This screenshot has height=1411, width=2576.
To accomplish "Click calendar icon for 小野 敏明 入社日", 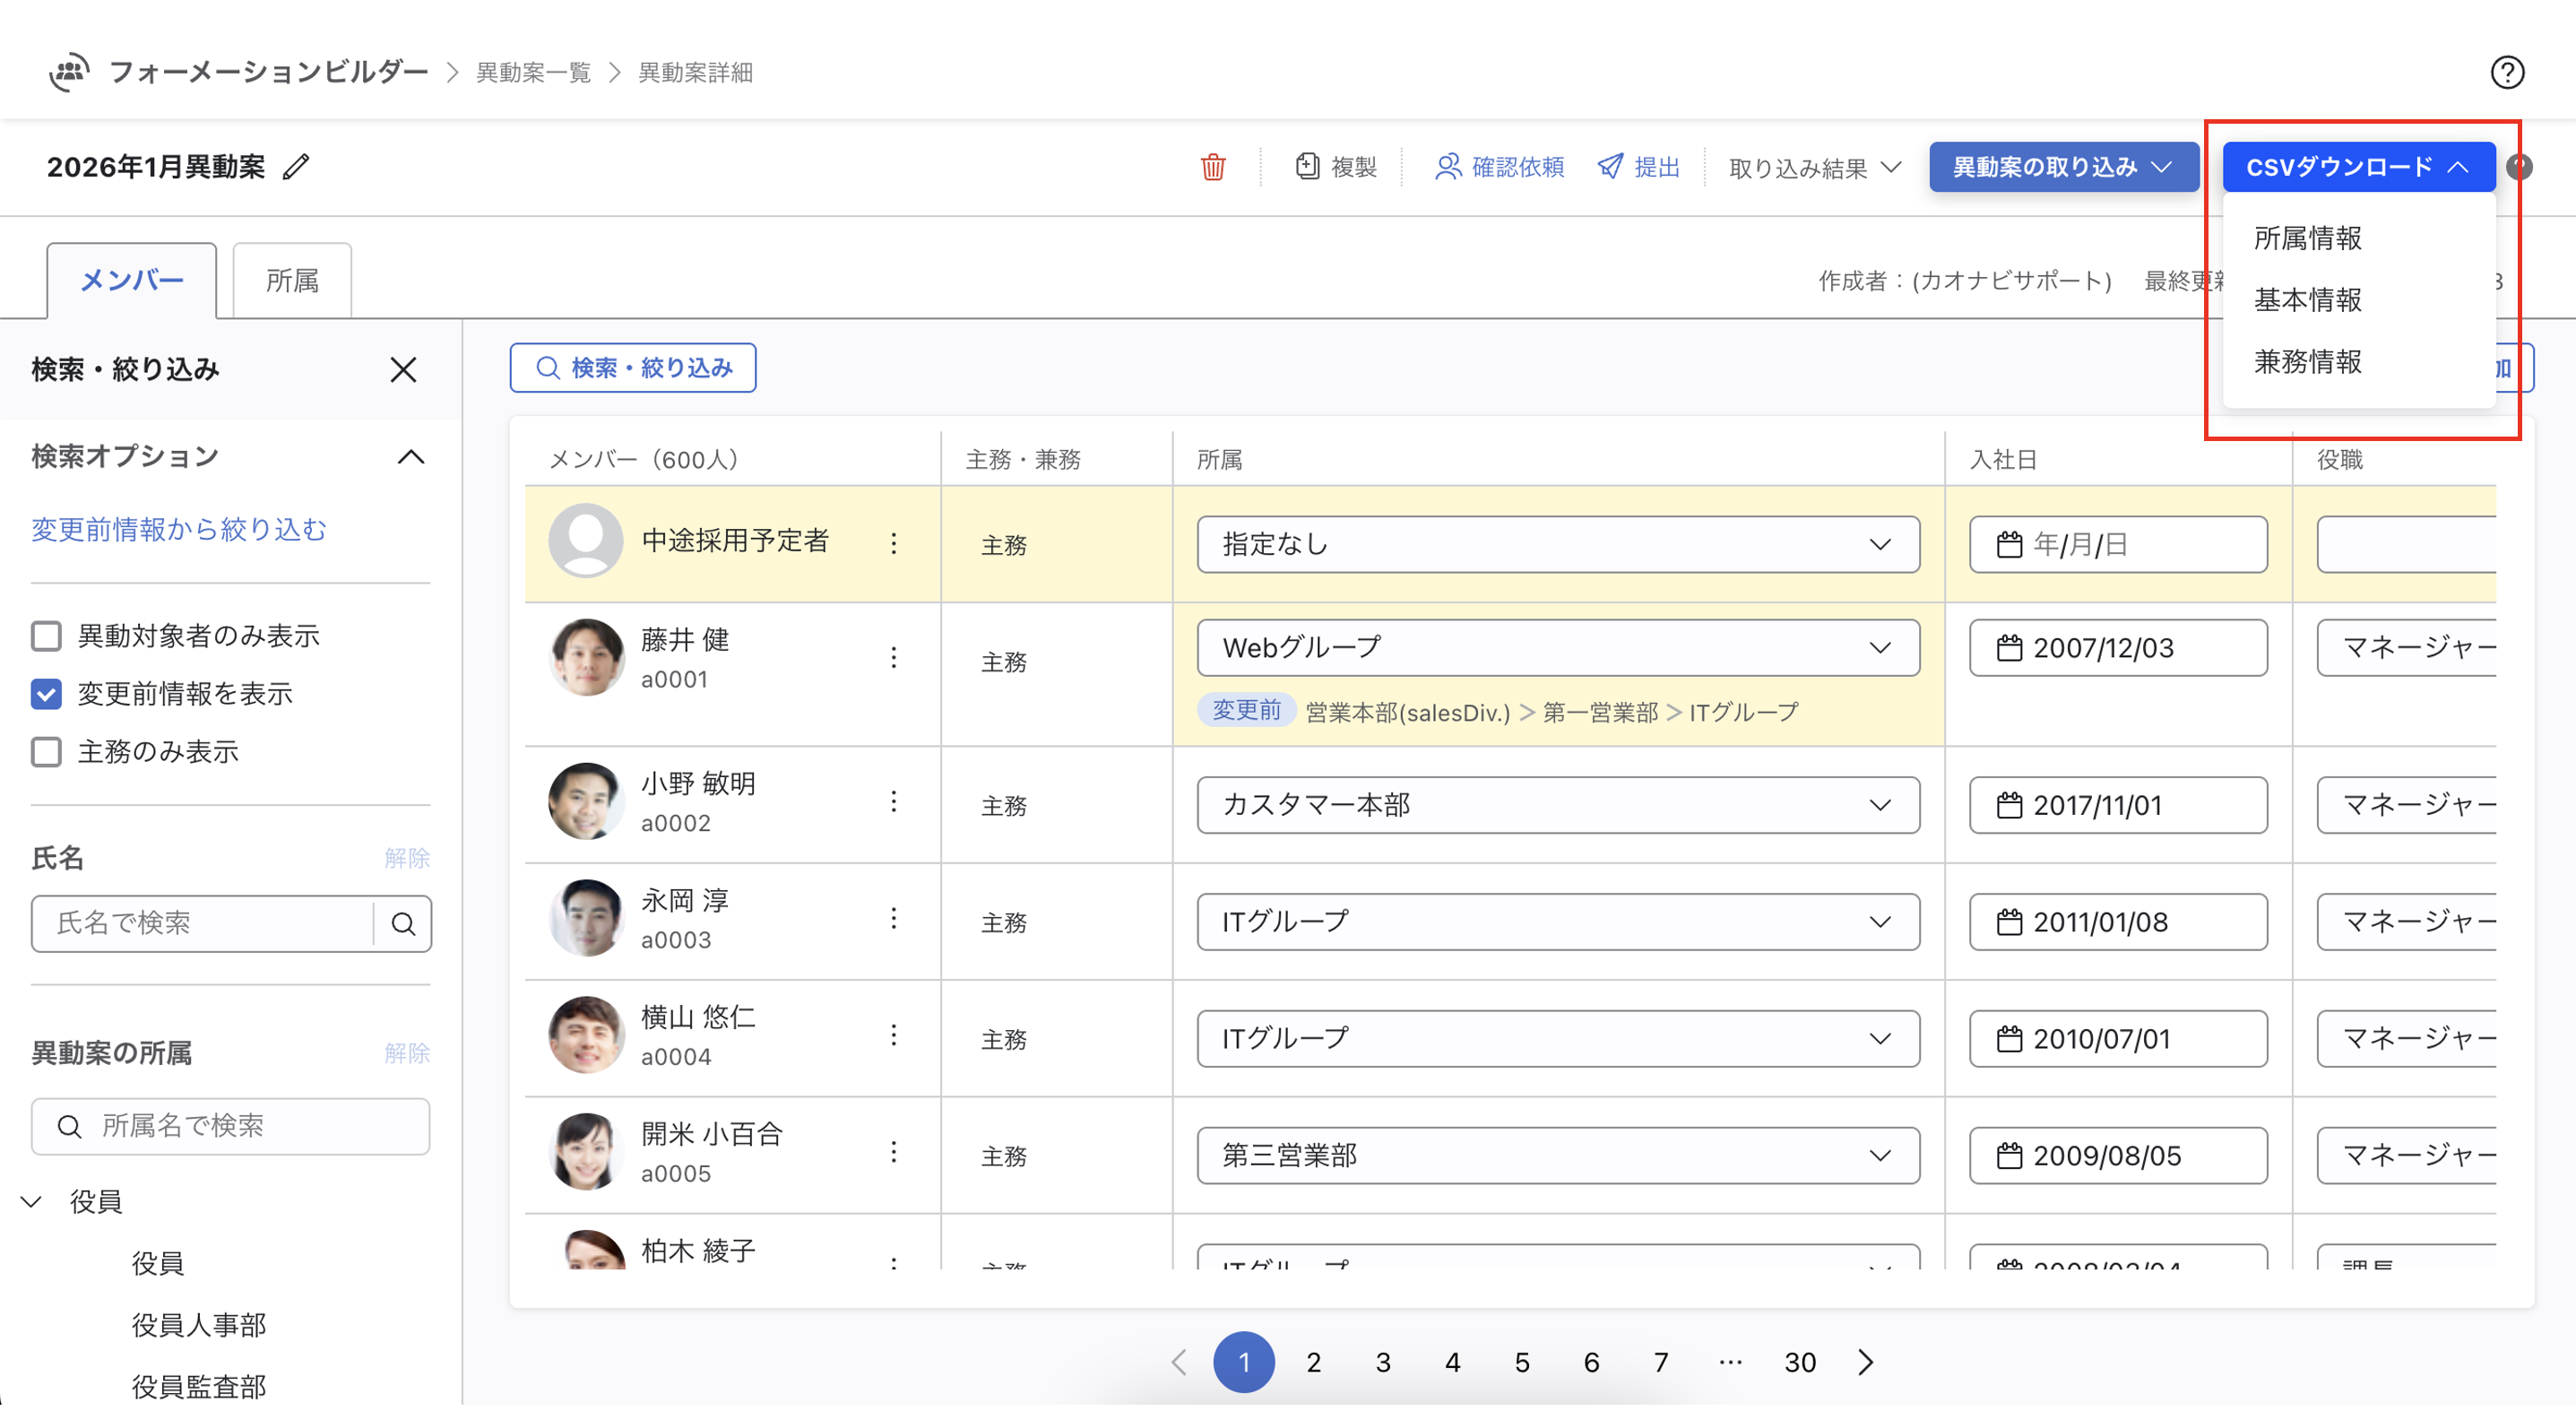I will pyautogui.click(x=2008, y=806).
